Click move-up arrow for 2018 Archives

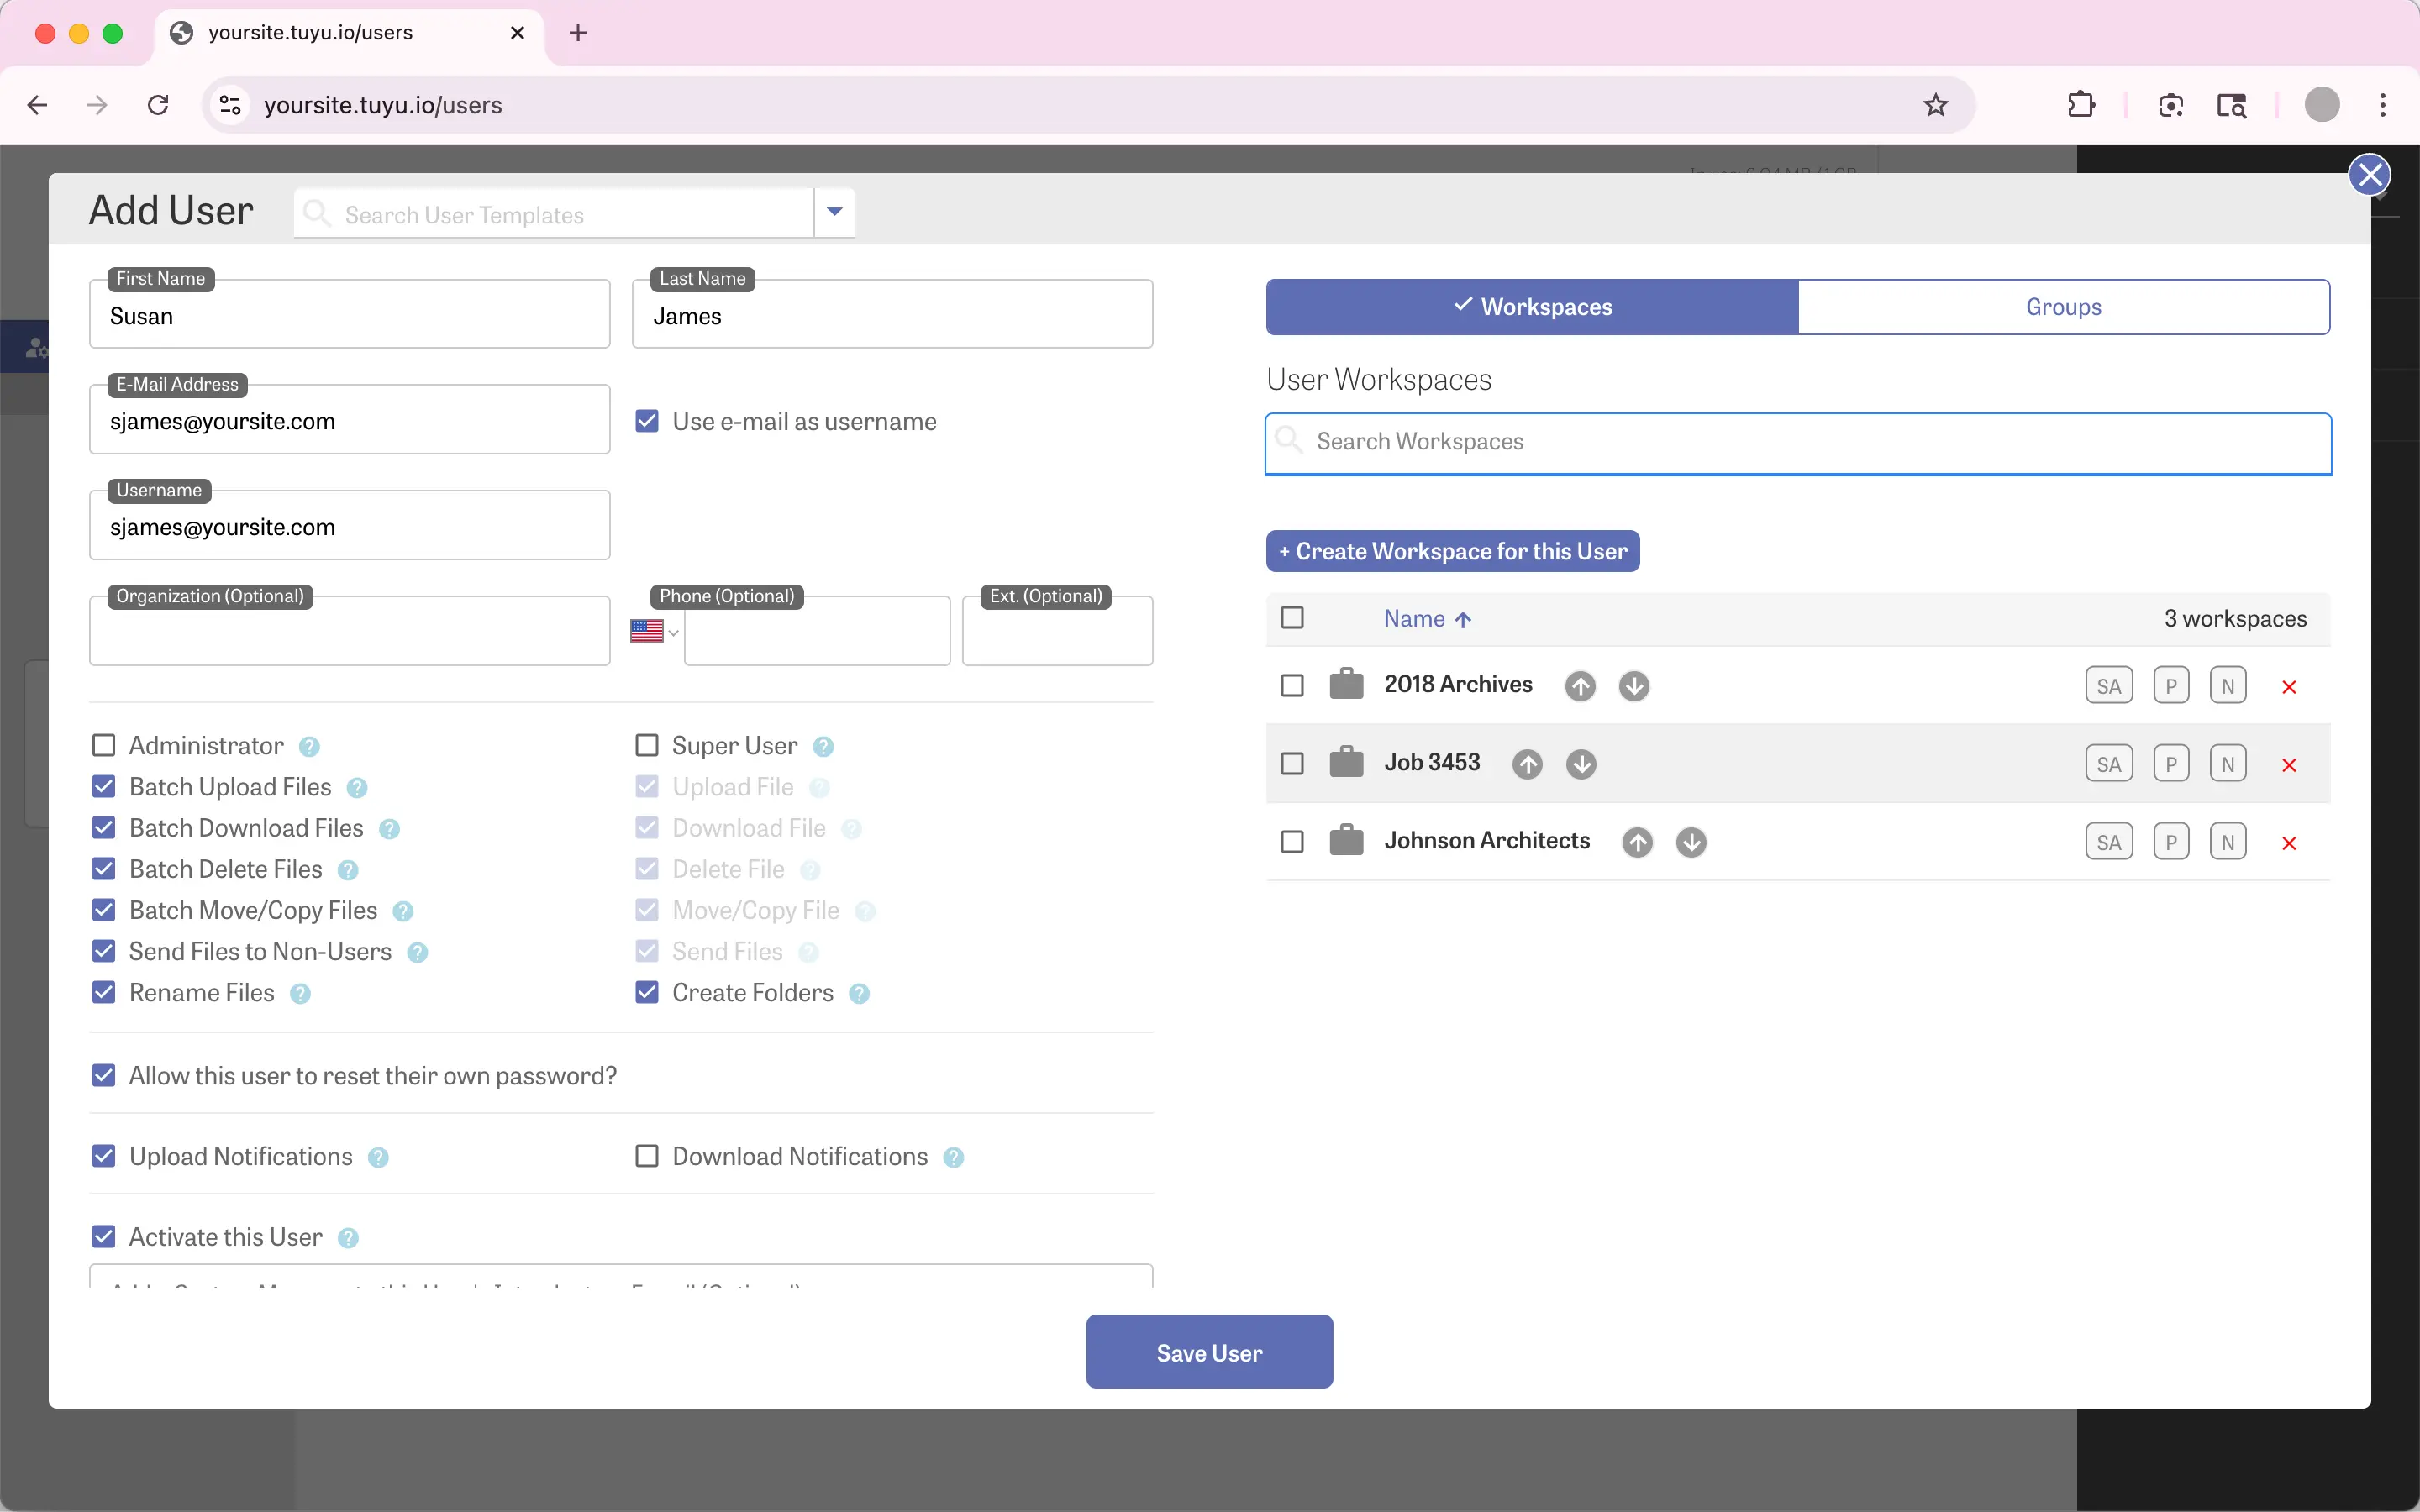coord(1580,686)
